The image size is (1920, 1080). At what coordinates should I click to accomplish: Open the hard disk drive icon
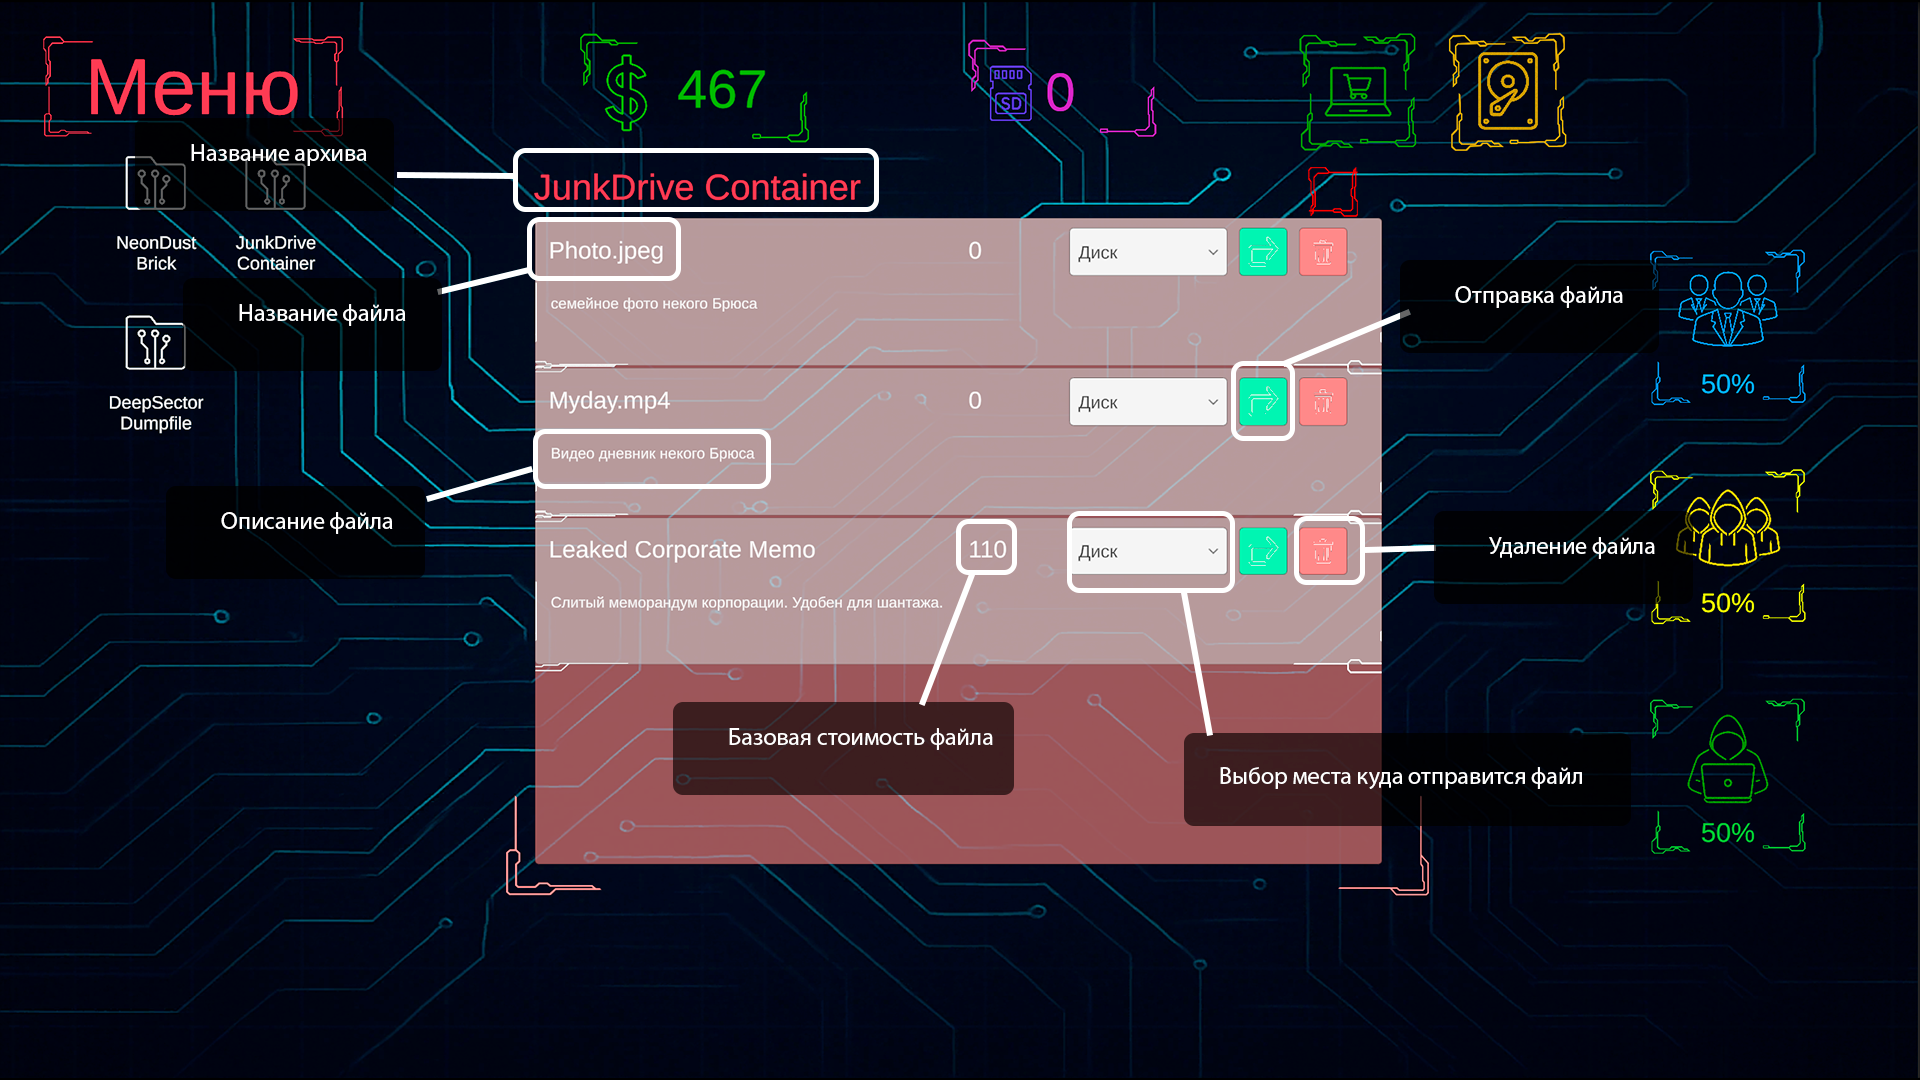point(1507,92)
